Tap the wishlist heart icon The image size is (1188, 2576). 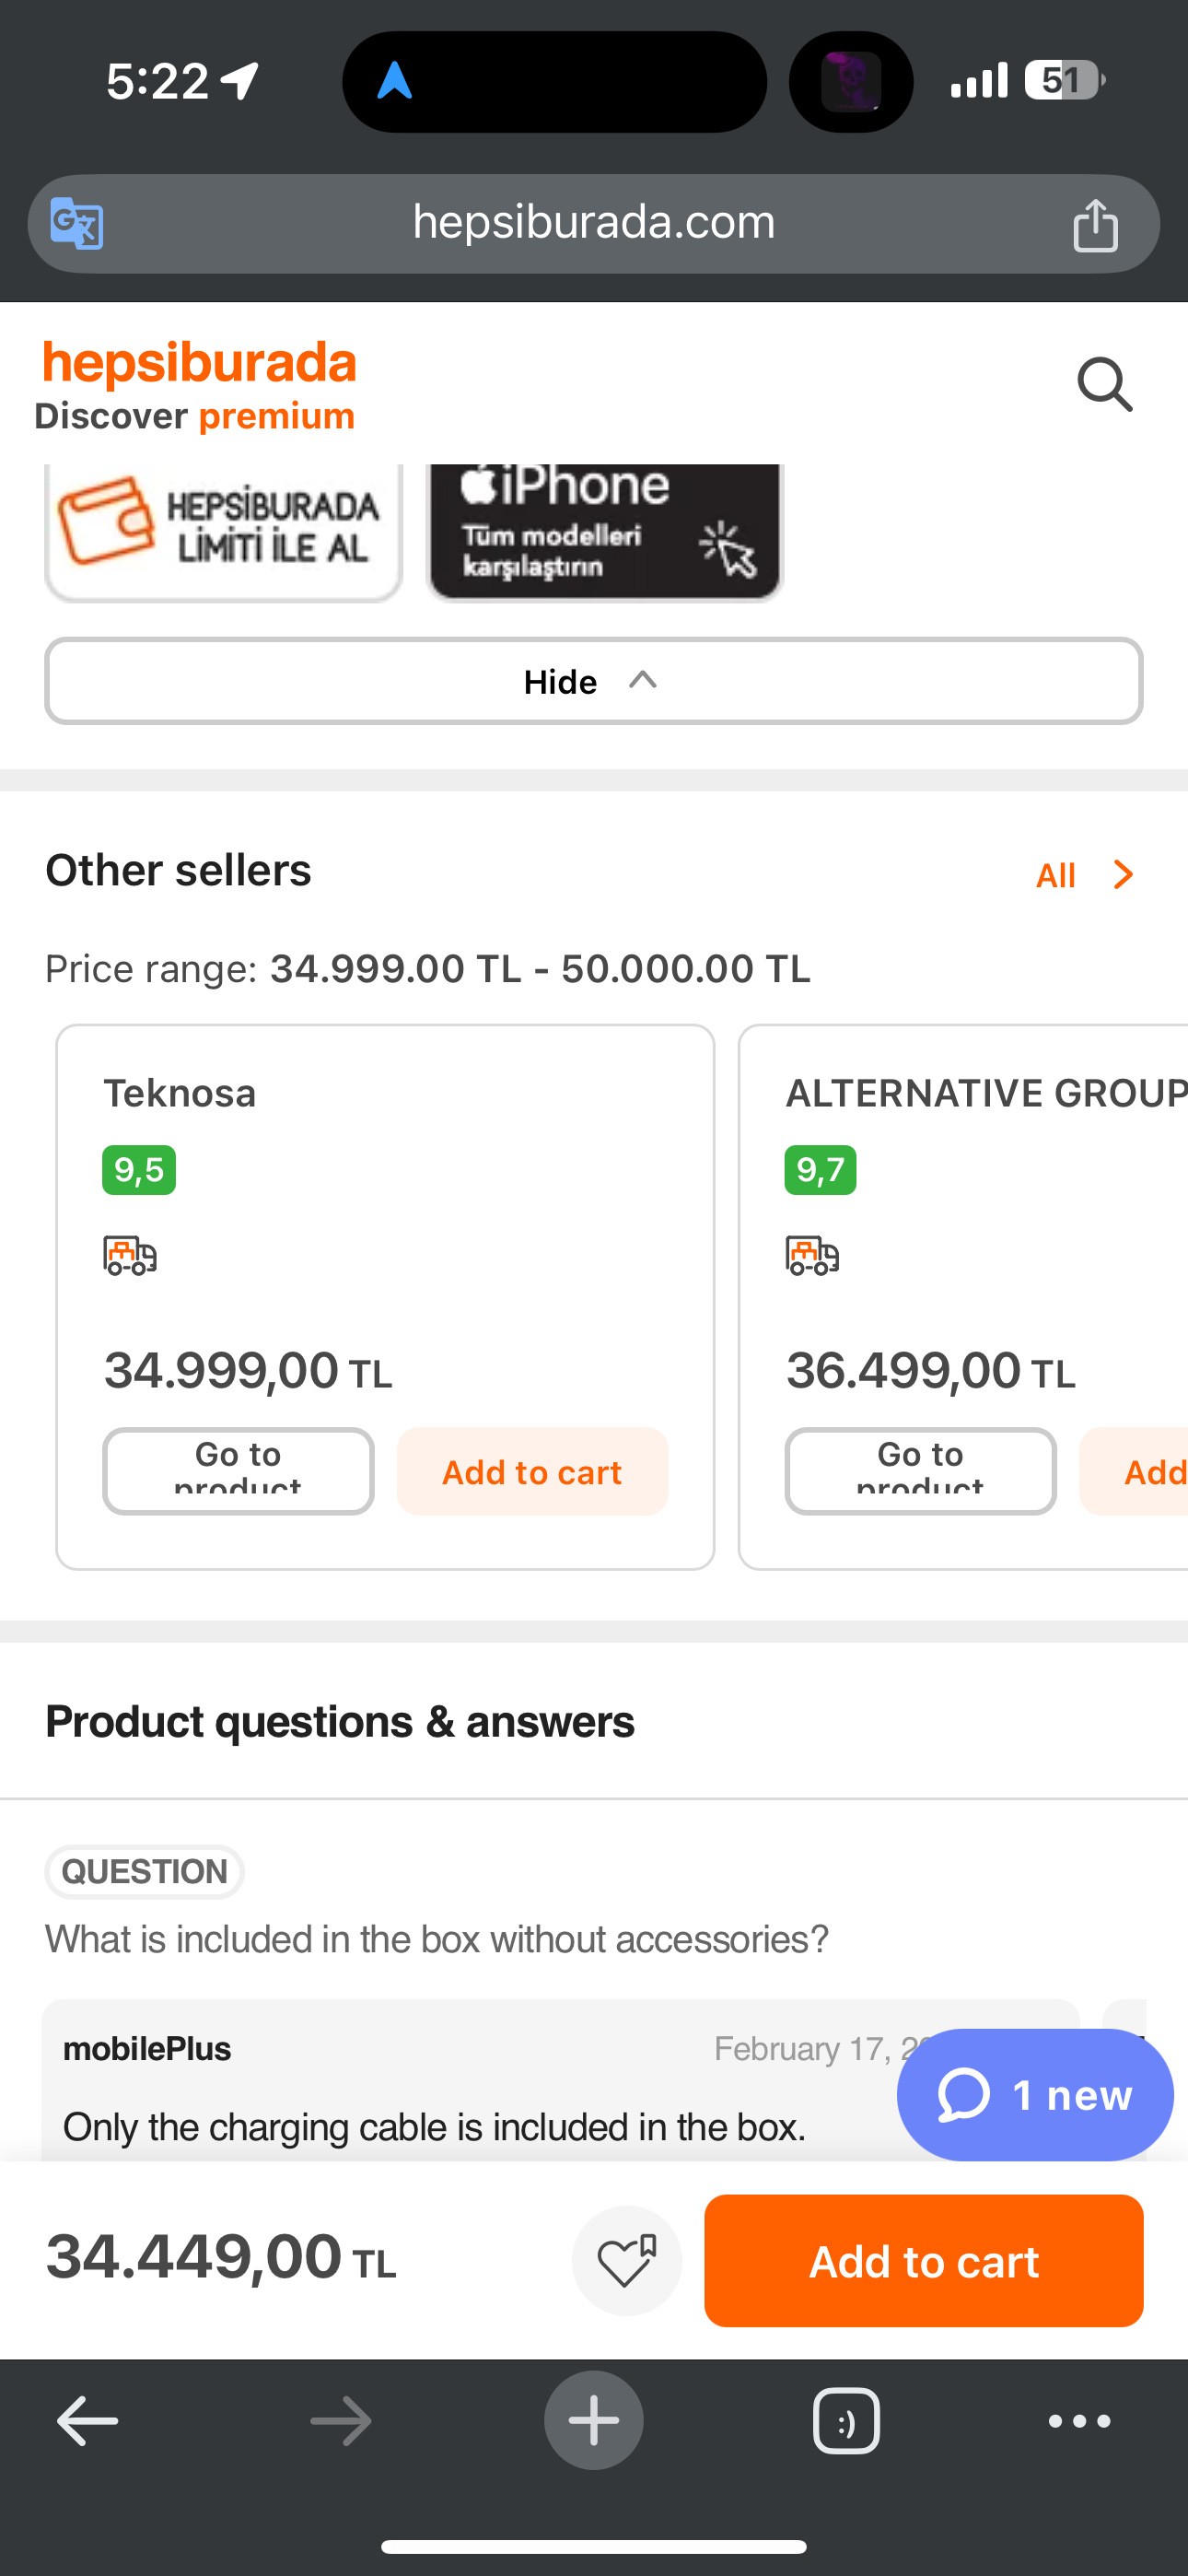tap(627, 2260)
